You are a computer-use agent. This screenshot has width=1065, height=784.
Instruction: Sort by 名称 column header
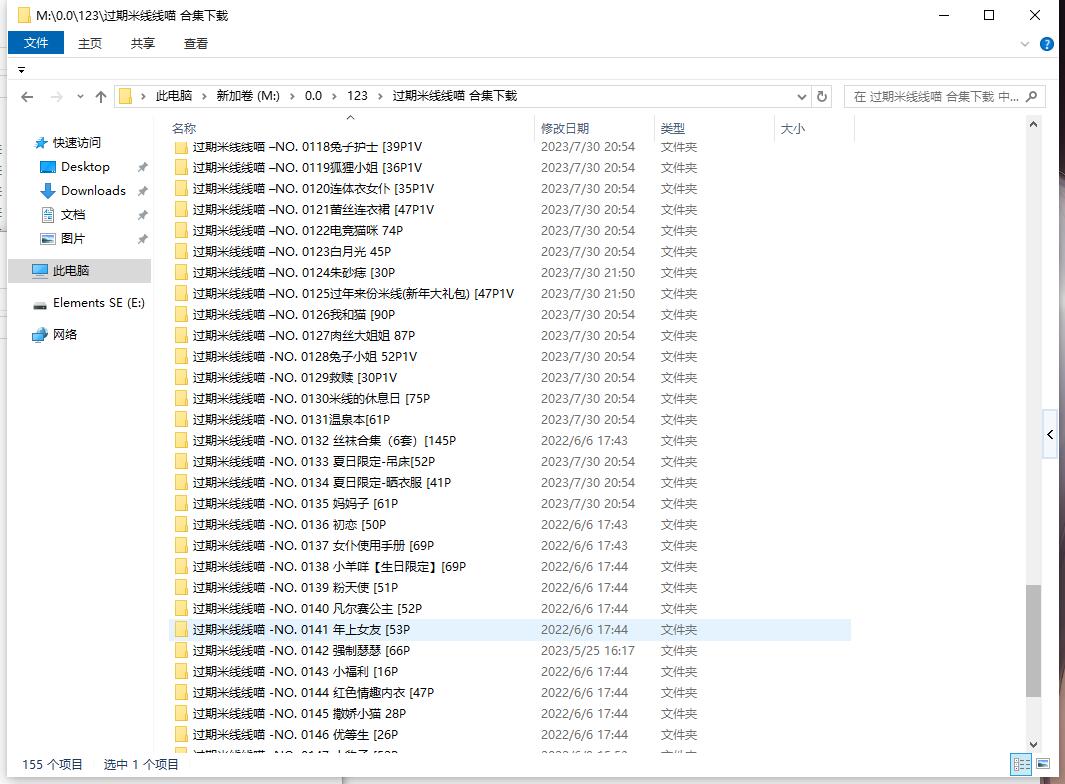pos(184,128)
